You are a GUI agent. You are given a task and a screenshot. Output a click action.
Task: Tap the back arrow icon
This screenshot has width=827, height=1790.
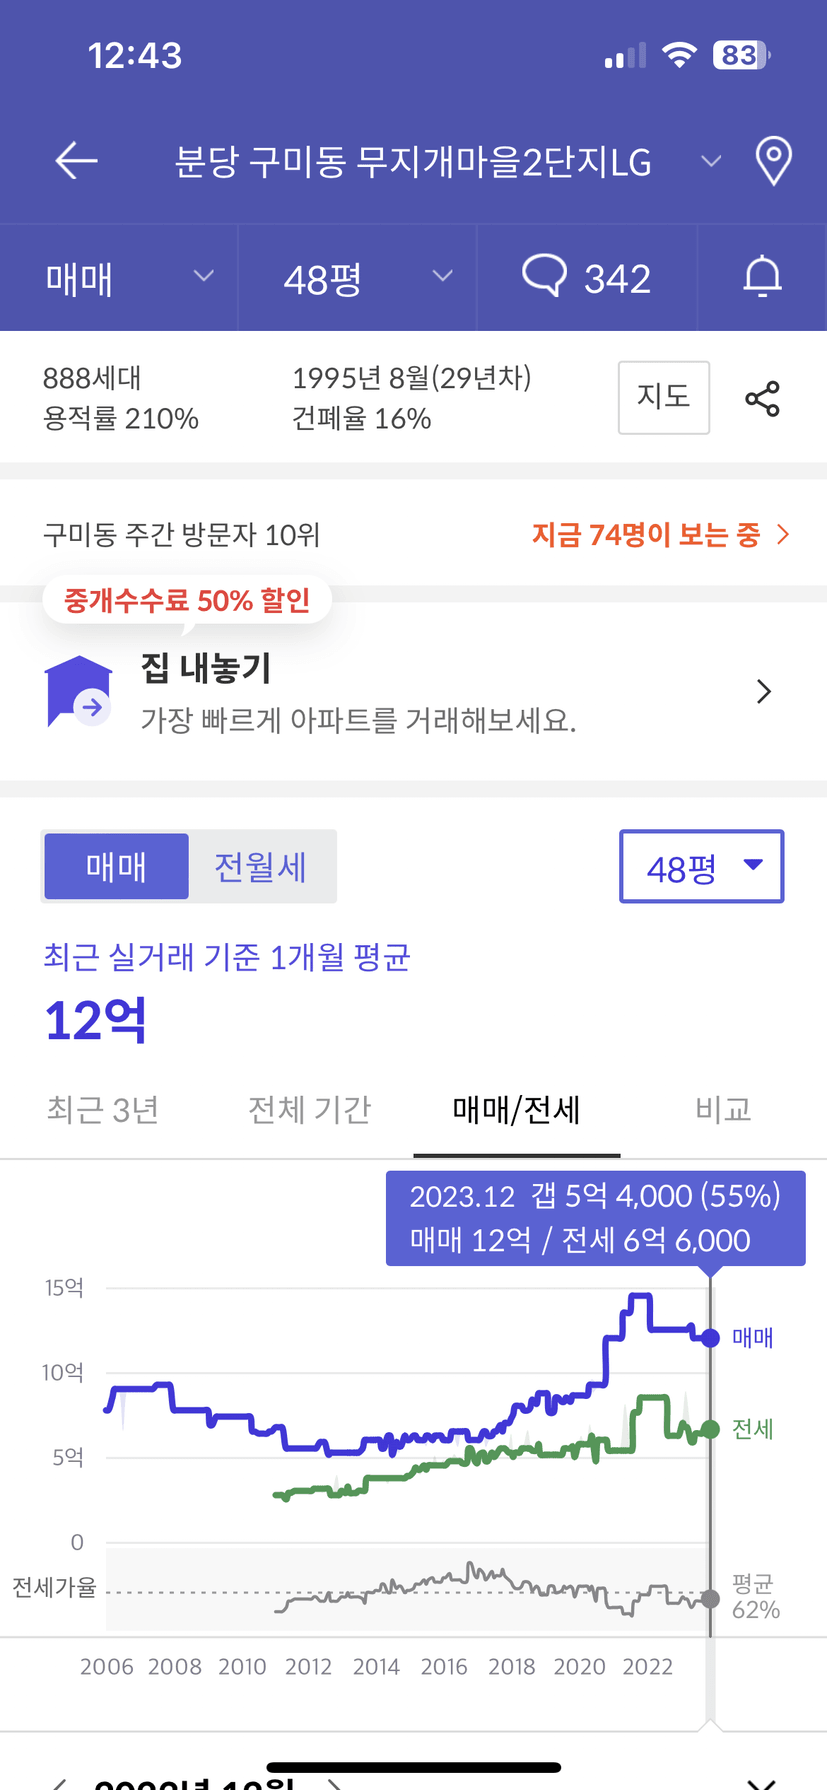tap(76, 160)
